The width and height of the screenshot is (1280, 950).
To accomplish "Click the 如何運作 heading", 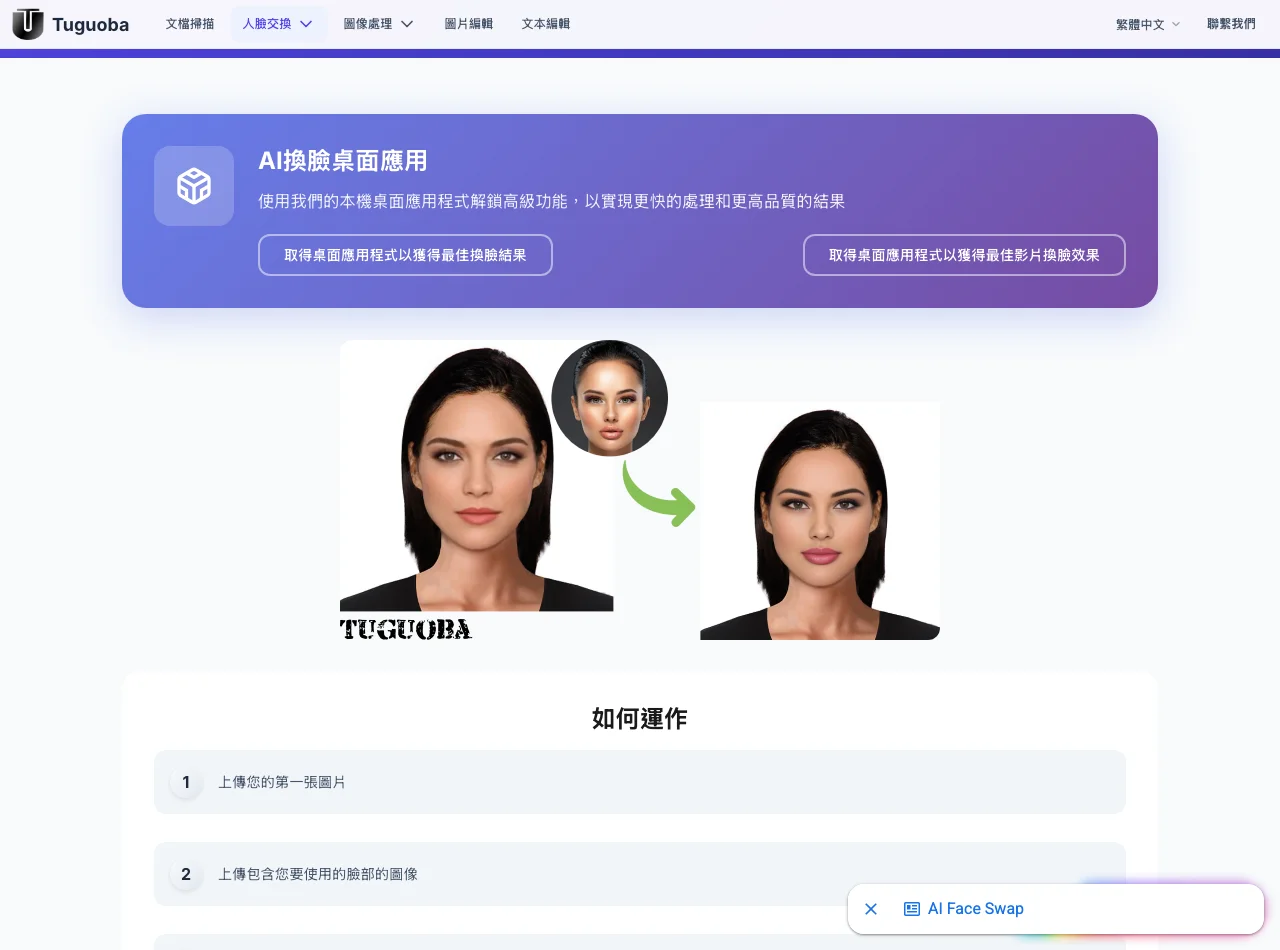I will click(x=640, y=718).
